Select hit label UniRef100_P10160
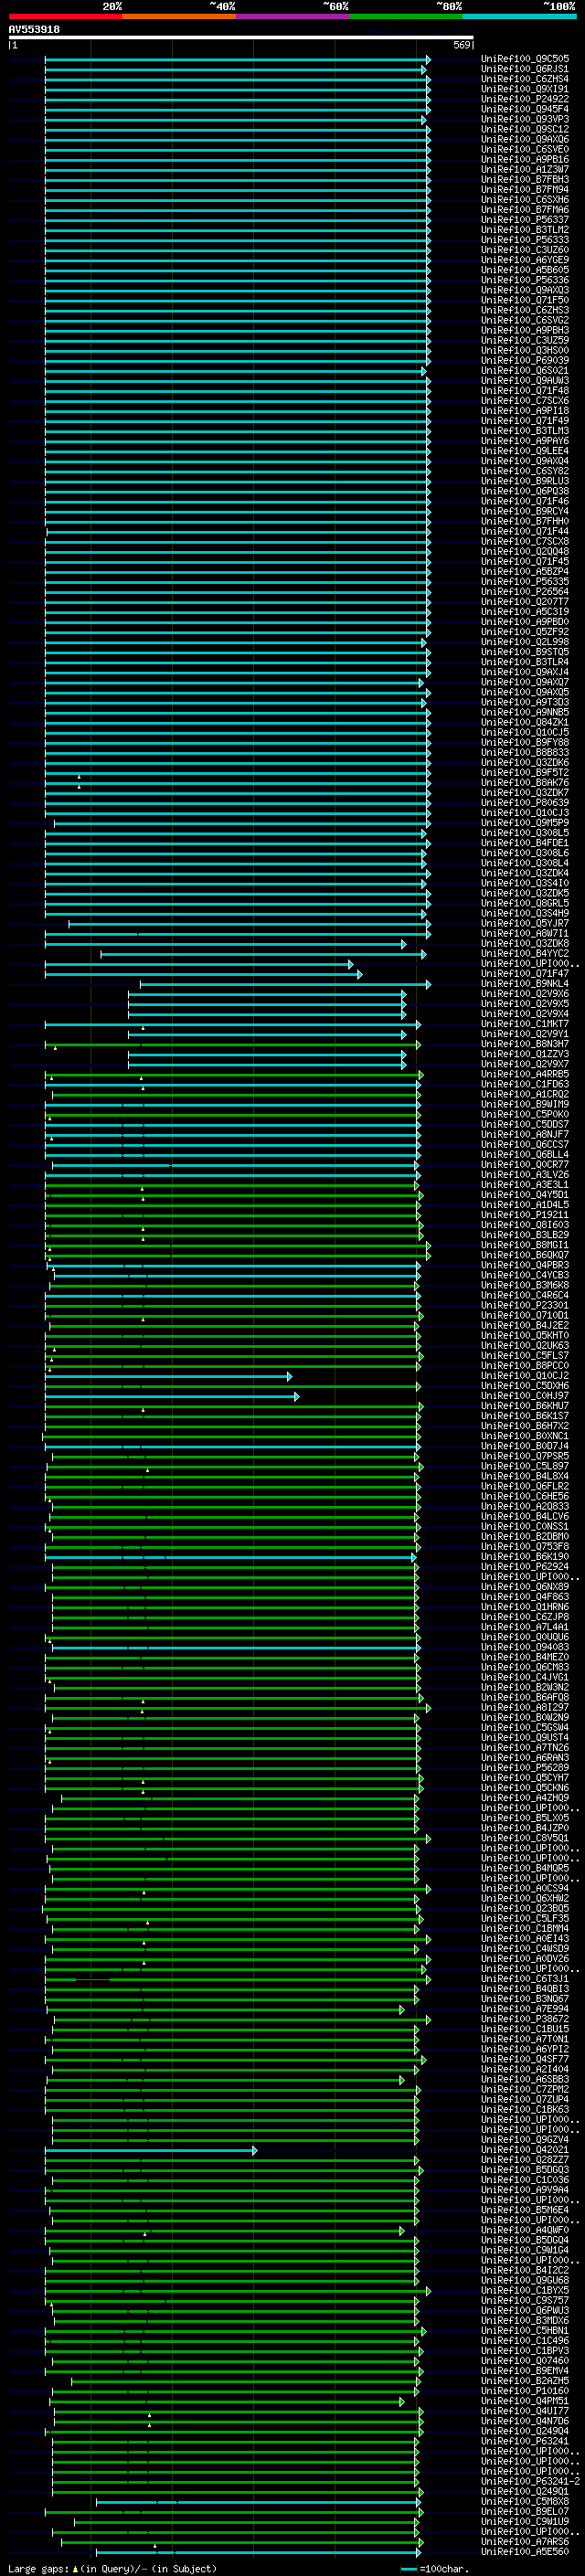The width and height of the screenshot is (585, 2576). pos(525,2391)
